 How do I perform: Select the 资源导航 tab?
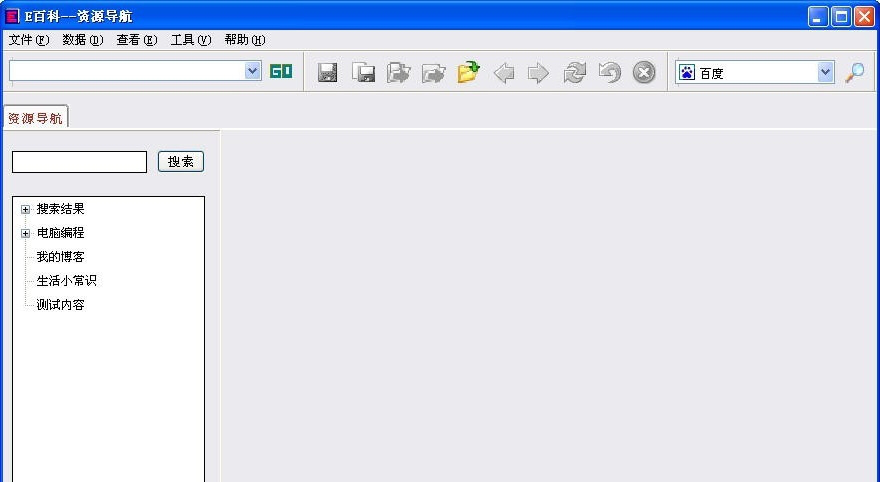[35, 117]
